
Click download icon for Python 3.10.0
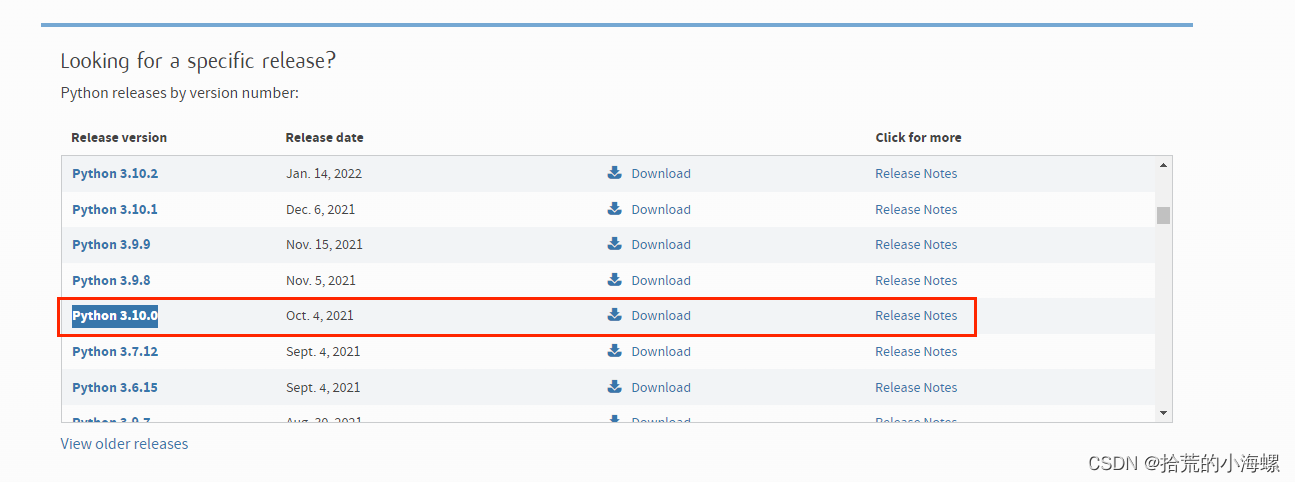pyautogui.click(x=614, y=314)
